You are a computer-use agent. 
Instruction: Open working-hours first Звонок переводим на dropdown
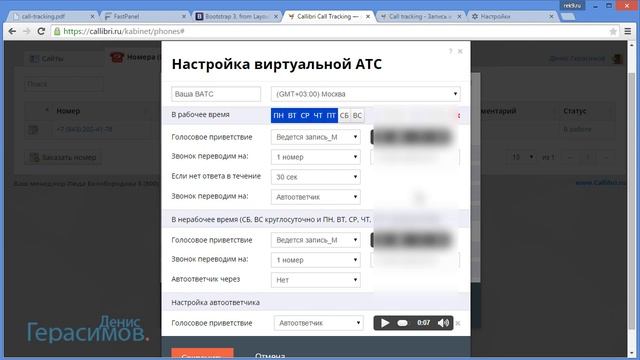(x=316, y=157)
